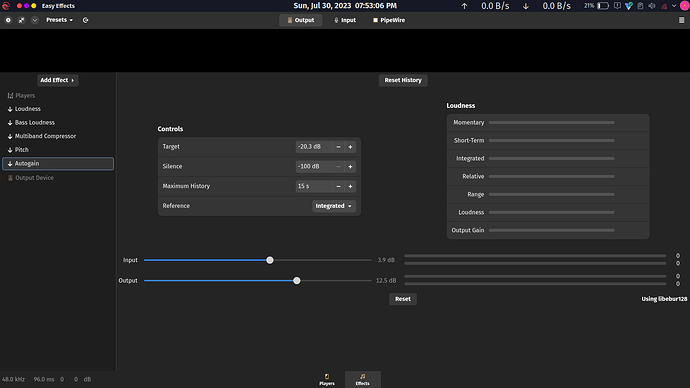Click the Output gain slider handle
Image resolution: width=690 pixels, height=388 pixels.
coord(297,281)
